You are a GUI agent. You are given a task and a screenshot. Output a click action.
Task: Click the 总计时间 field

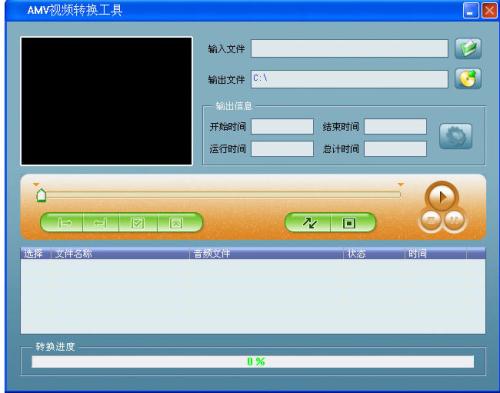(395, 149)
